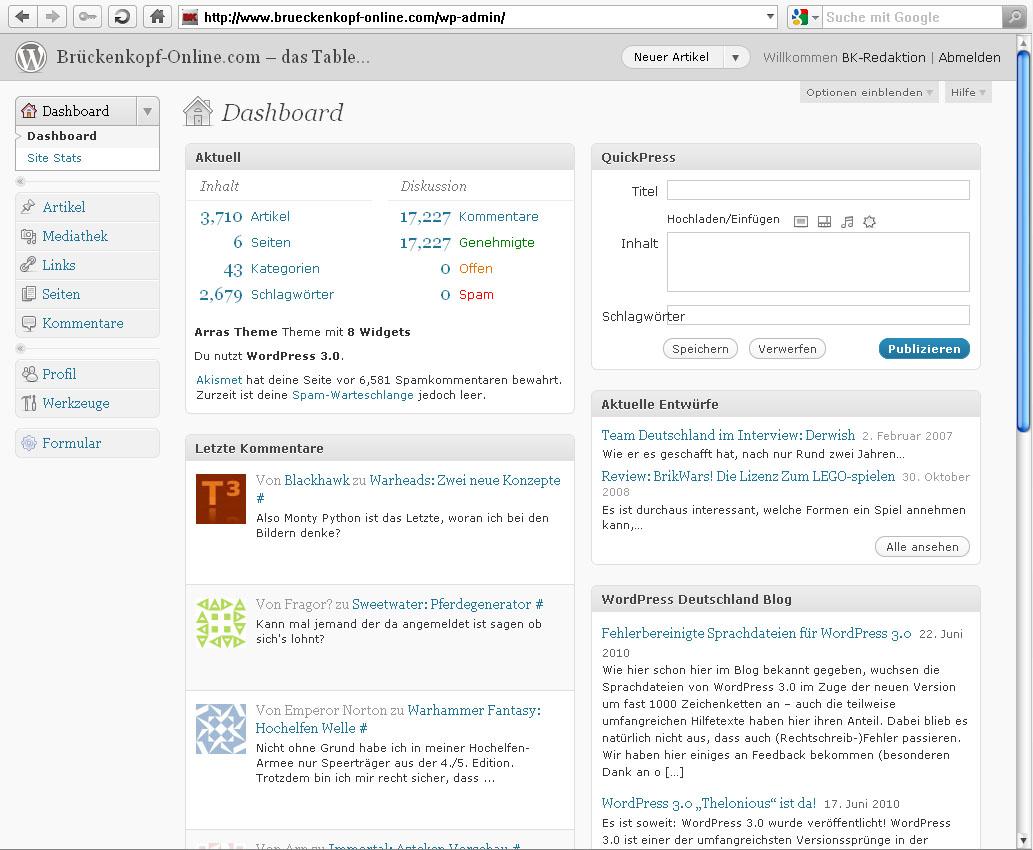Click the Arras Theme link
Viewport: 1033px width, 850px height.
click(x=236, y=332)
